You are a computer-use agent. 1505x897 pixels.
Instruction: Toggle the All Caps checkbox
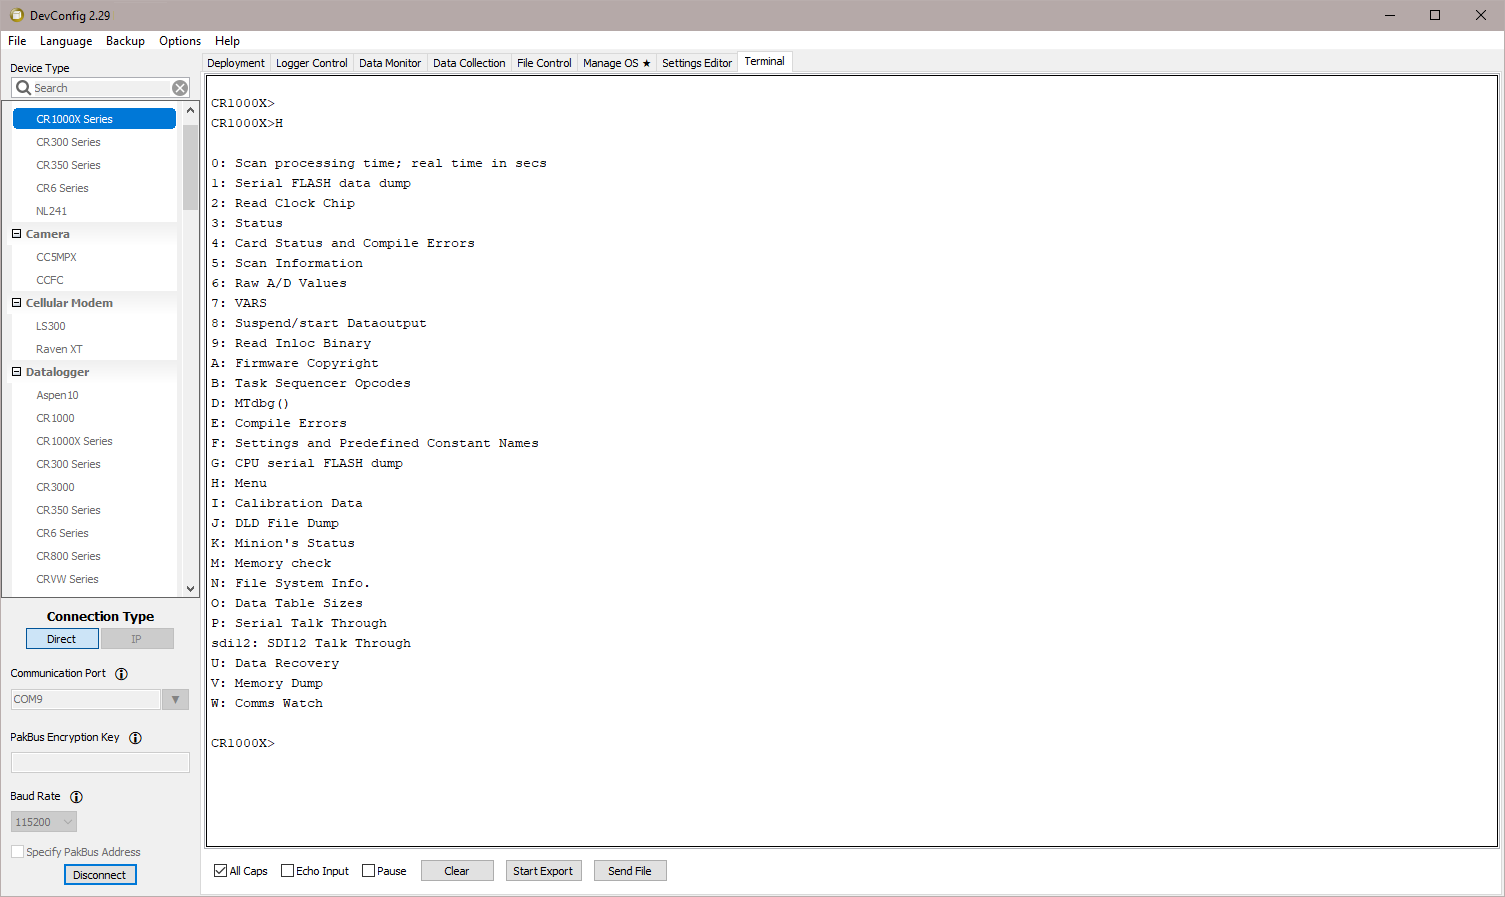(220, 871)
